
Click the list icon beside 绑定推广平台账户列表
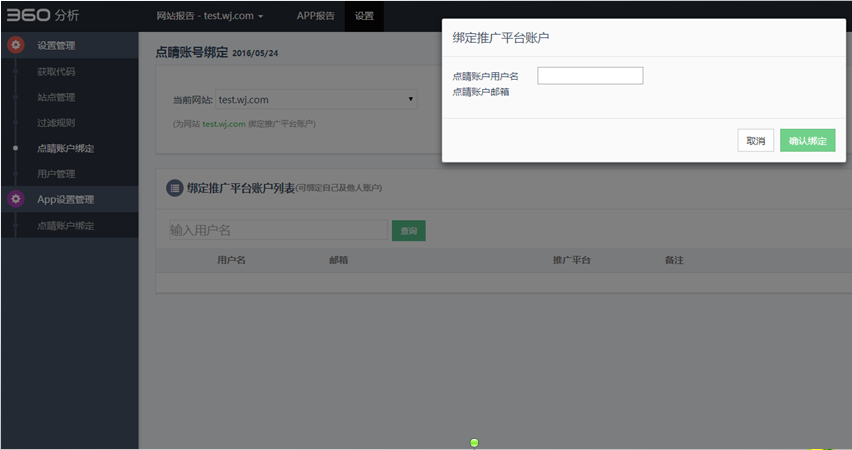coord(174,187)
